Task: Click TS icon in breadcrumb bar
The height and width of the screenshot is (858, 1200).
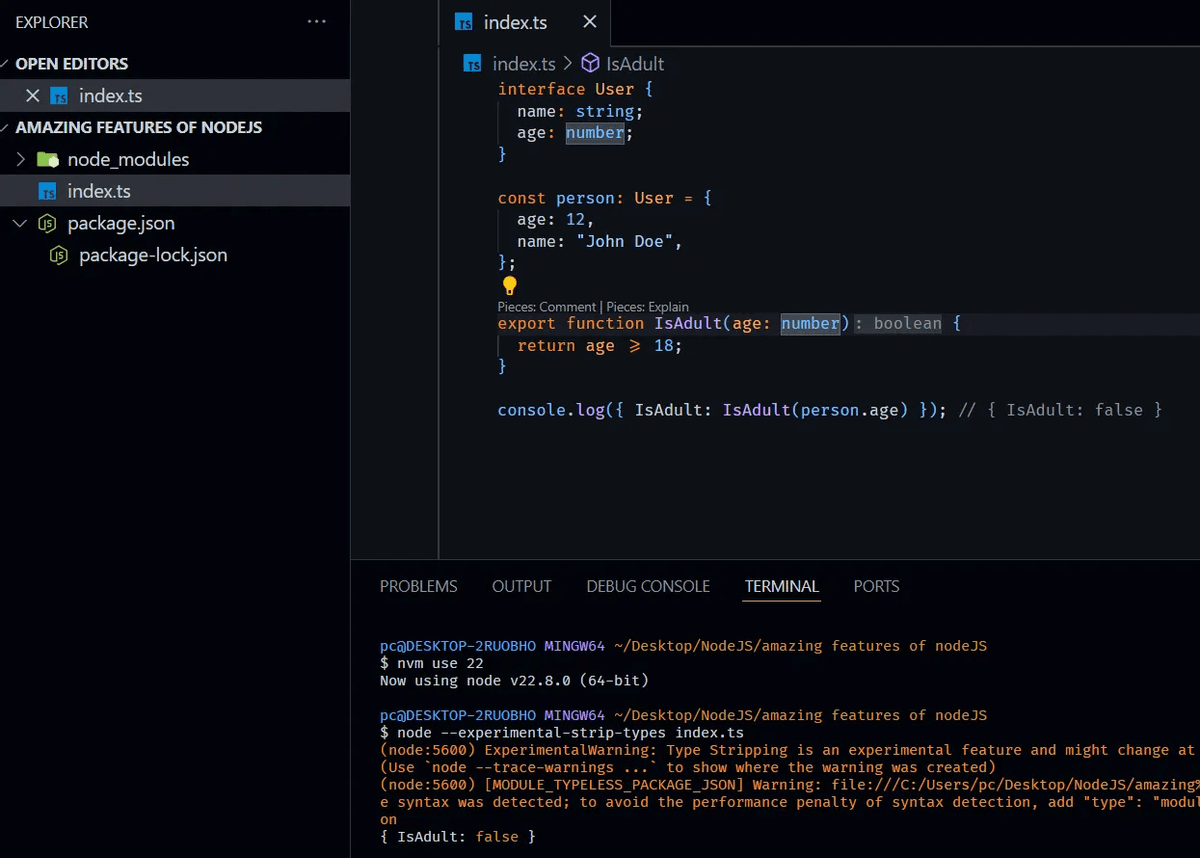Action: 473,63
